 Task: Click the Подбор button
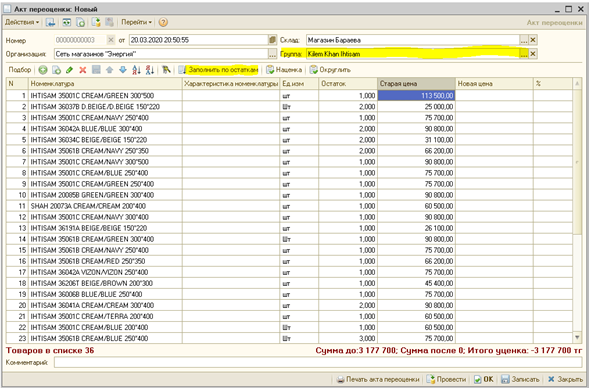tap(20, 70)
